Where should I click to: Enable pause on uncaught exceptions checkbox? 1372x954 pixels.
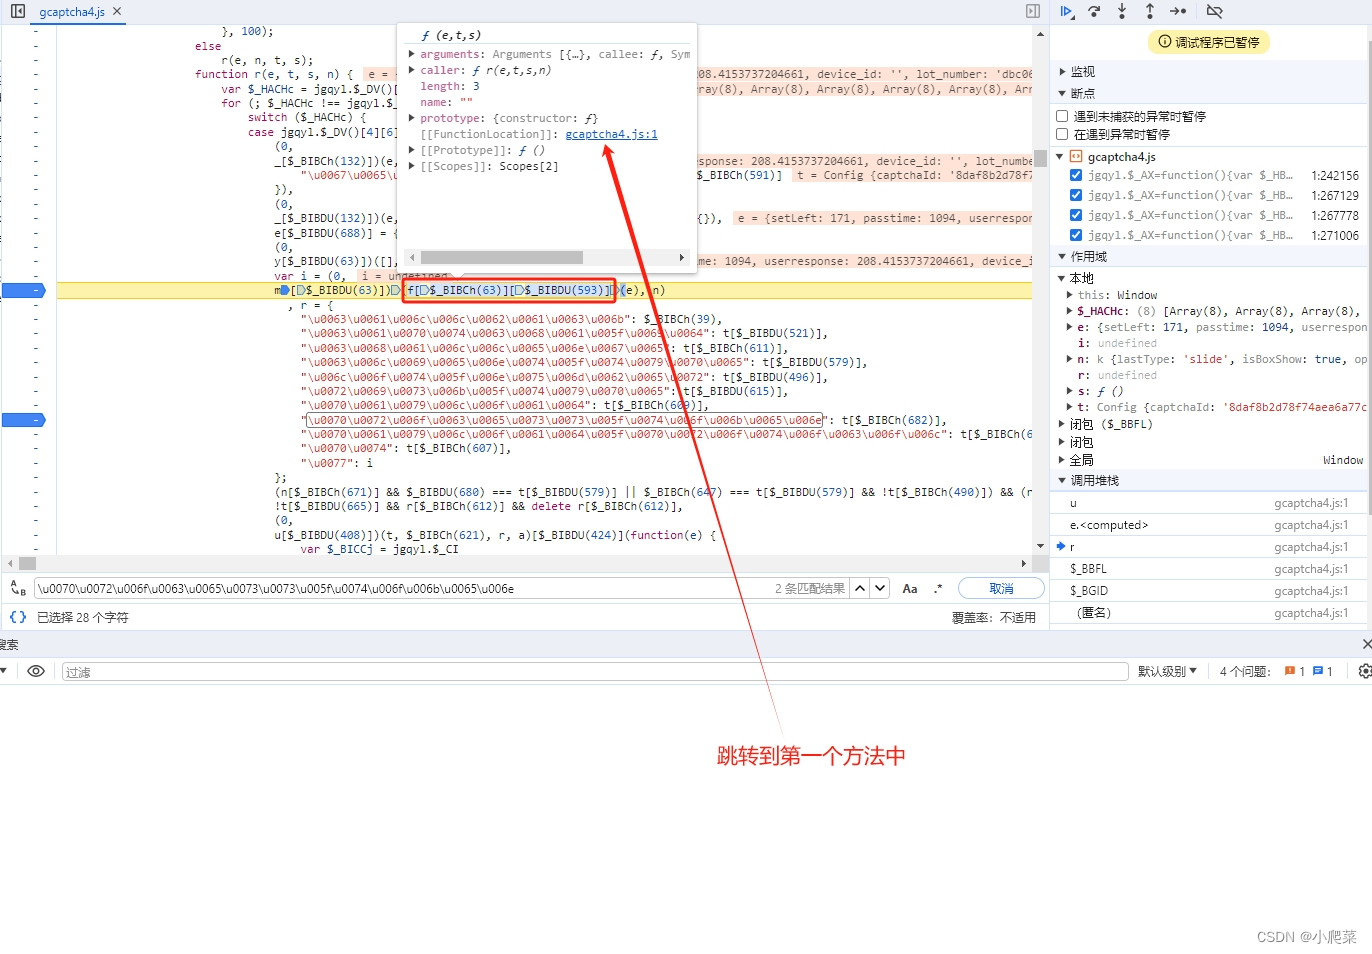coord(1062,116)
